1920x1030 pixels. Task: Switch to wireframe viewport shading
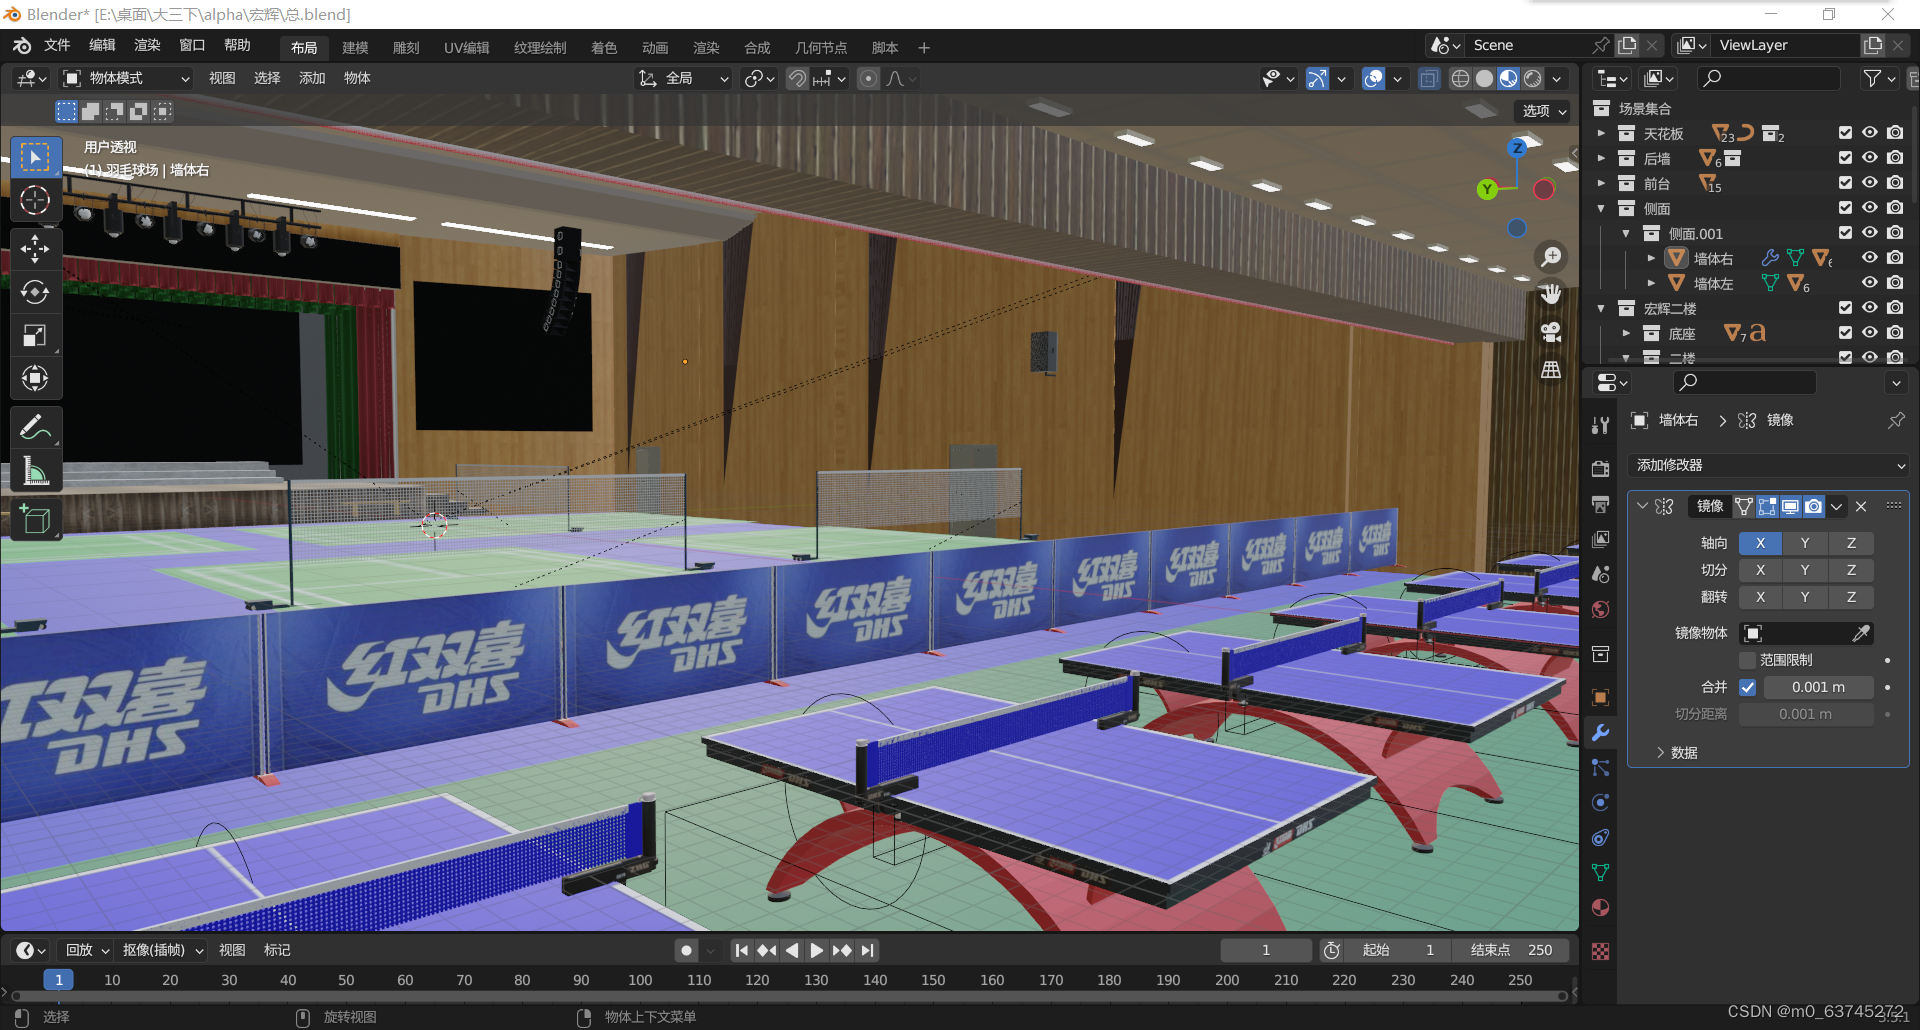1460,78
